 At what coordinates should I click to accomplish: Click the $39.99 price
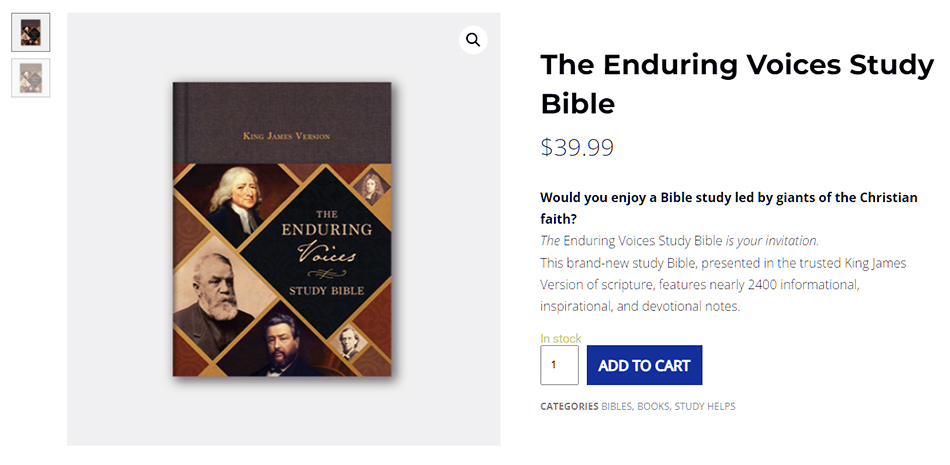click(x=577, y=148)
